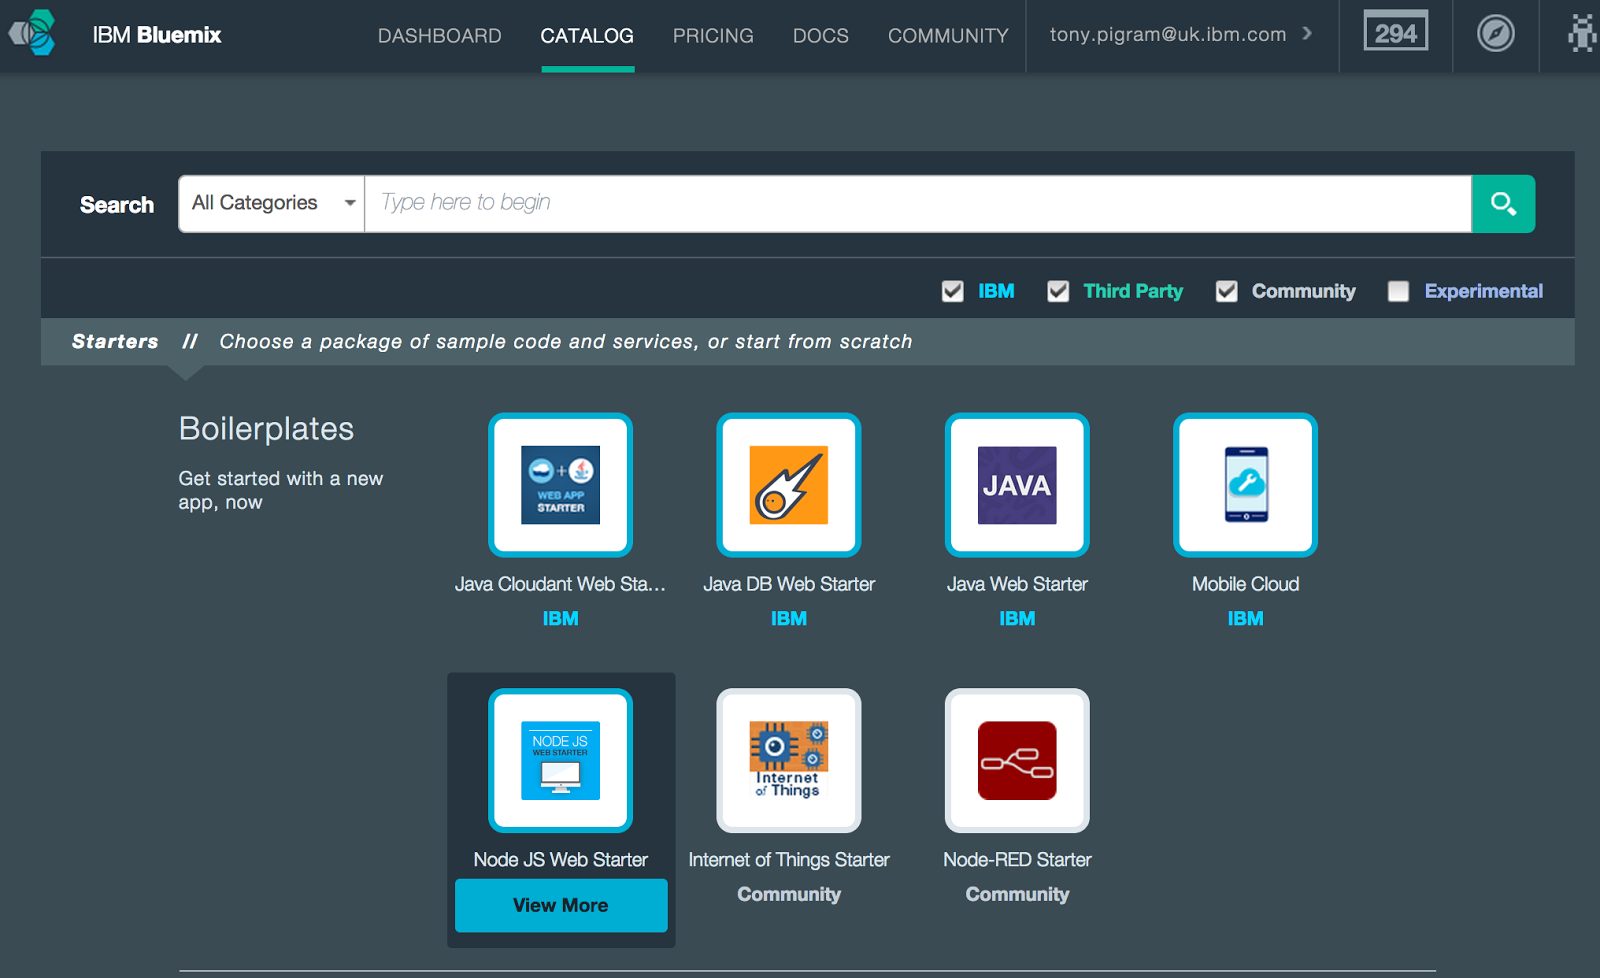Screen dimensions: 1600x978
Task: Click the Java Web Starter label
Action: (1017, 584)
